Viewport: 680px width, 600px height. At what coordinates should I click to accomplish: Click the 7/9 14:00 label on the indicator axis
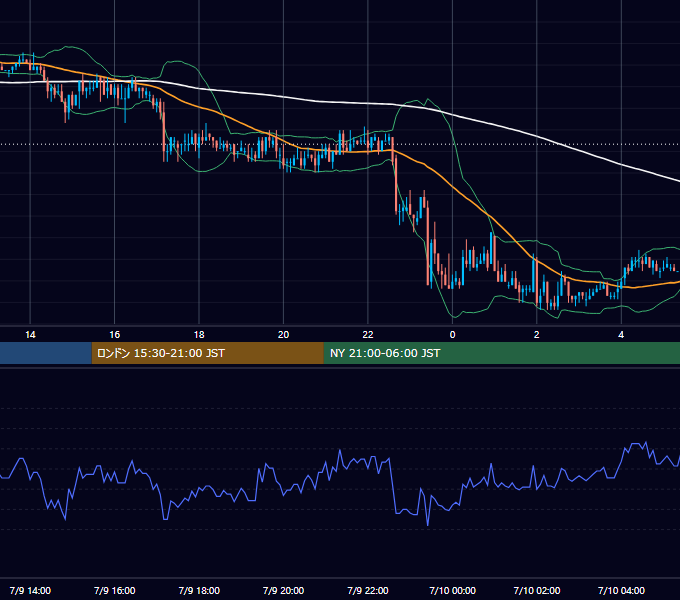pos(30,590)
